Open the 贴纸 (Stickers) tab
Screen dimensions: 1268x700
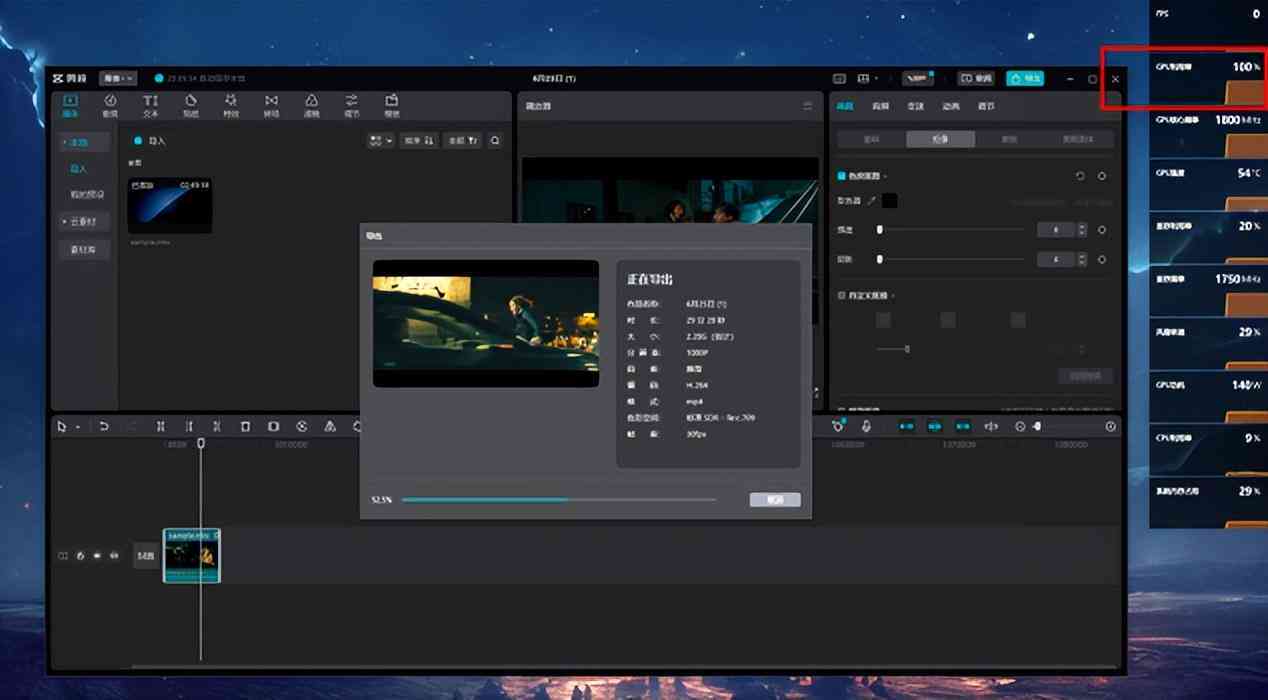coord(190,106)
